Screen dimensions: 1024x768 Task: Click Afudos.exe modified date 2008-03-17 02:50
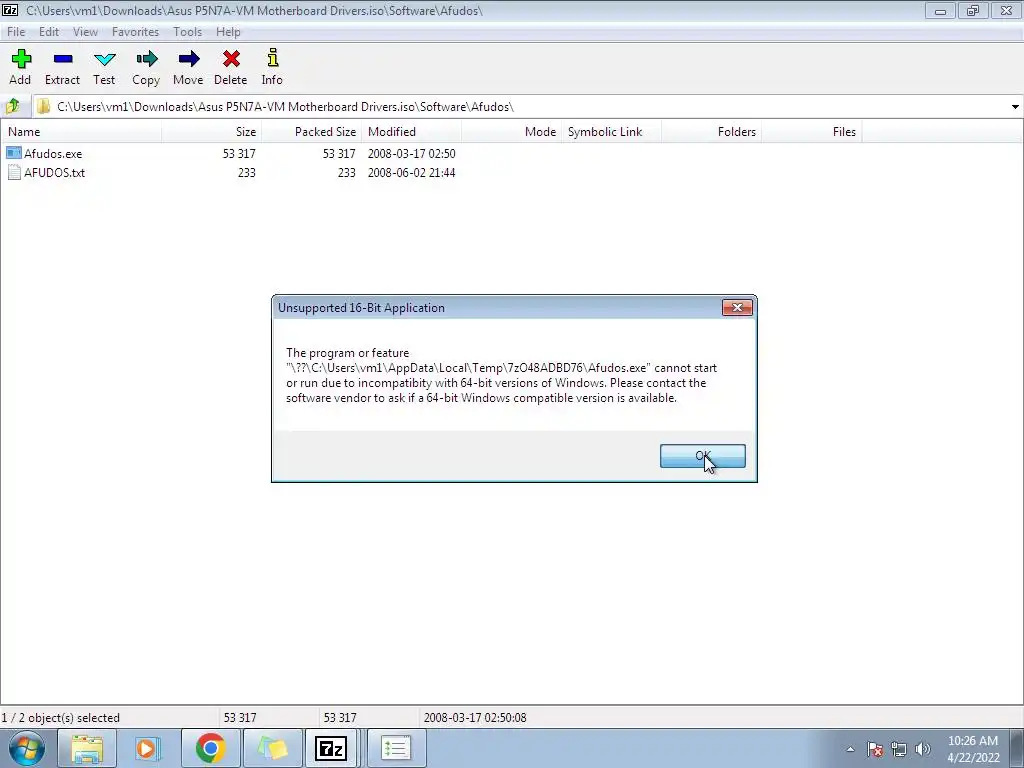[411, 153]
